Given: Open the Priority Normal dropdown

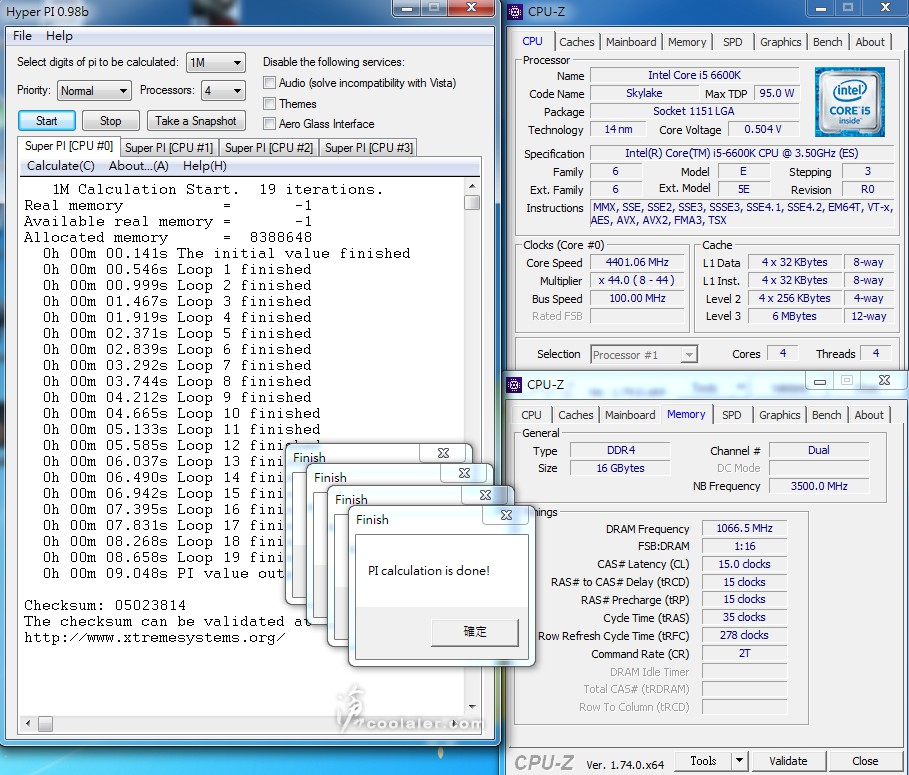Looking at the screenshot, I should pyautogui.click(x=94, y=91).
